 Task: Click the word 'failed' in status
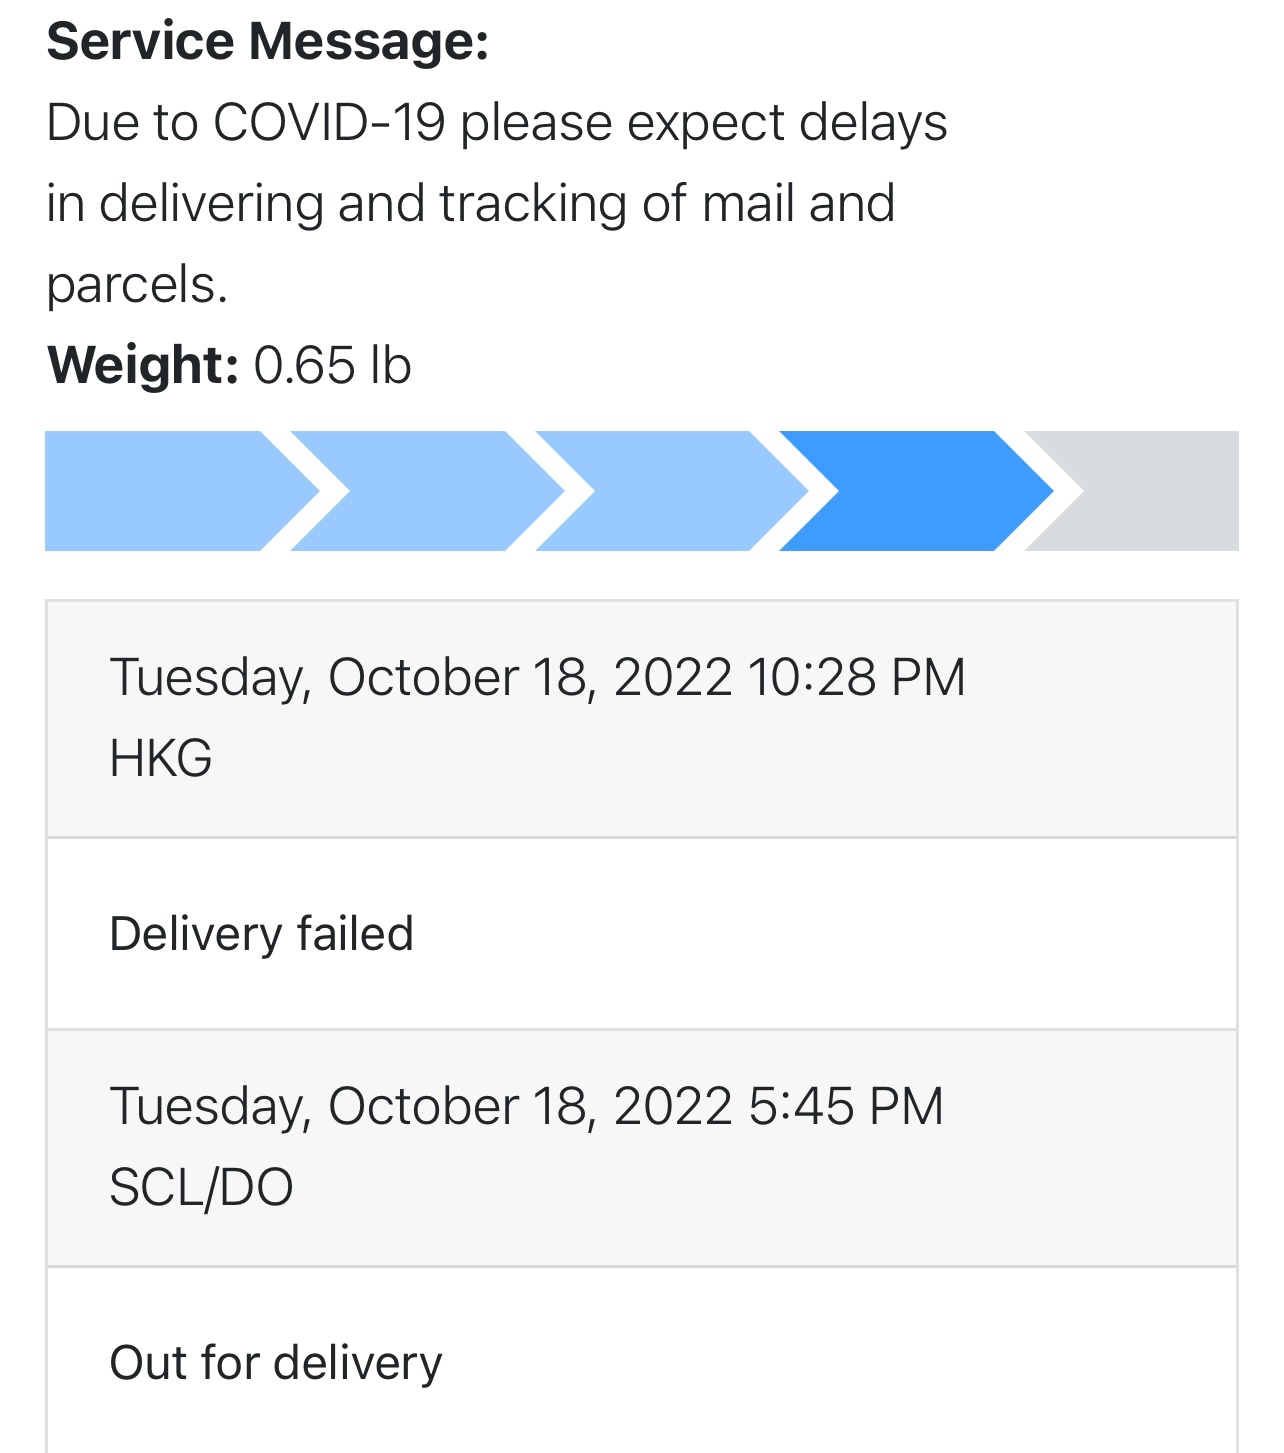click(355, 934)
